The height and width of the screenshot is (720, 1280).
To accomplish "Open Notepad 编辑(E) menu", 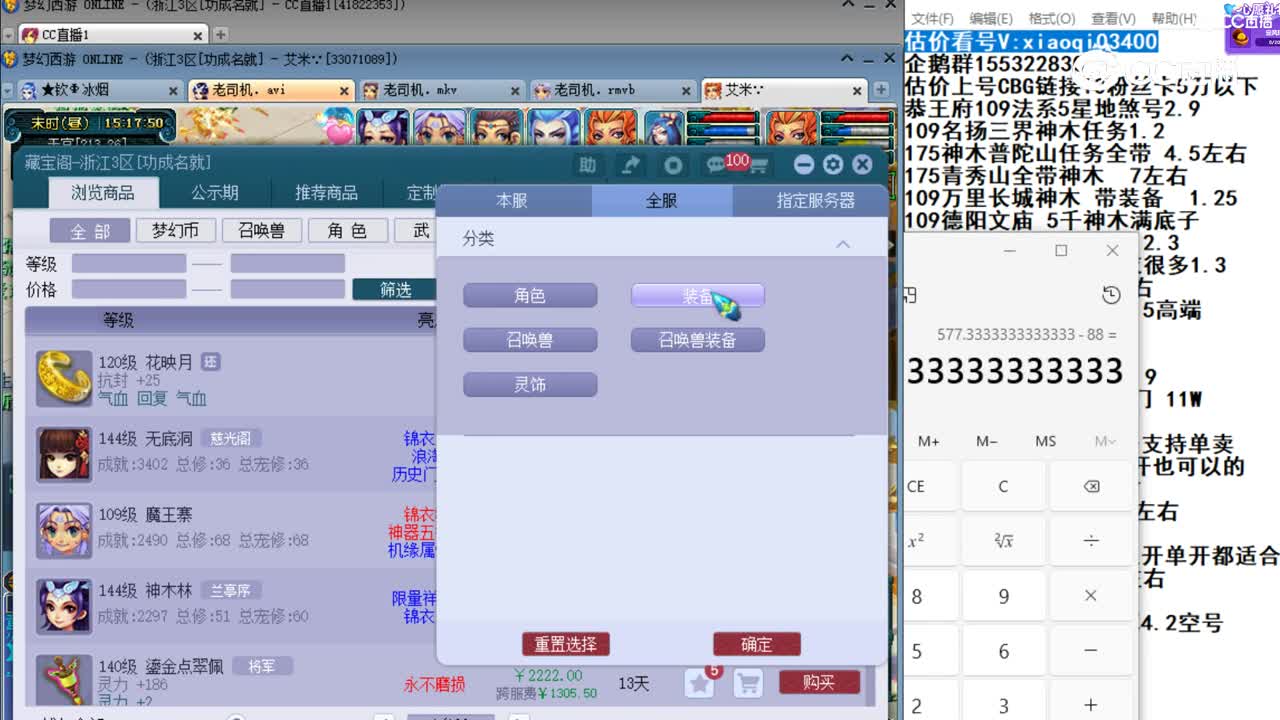I will tap(991, 19).
